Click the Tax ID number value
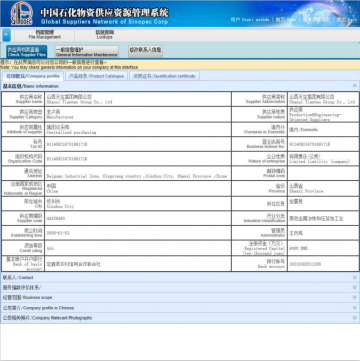360x361 pixels. click(x=67, y=144)
